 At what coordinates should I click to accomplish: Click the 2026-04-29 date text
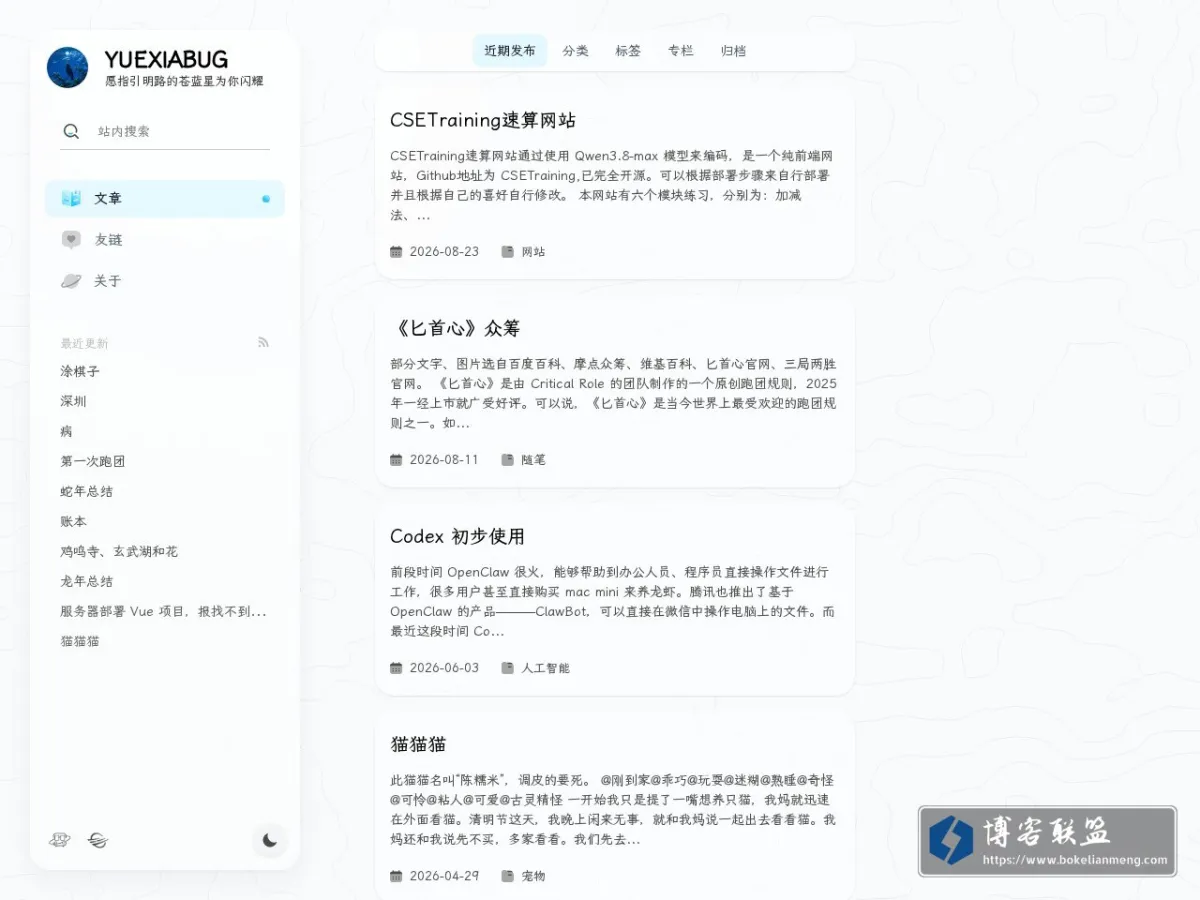coord(444,876)
